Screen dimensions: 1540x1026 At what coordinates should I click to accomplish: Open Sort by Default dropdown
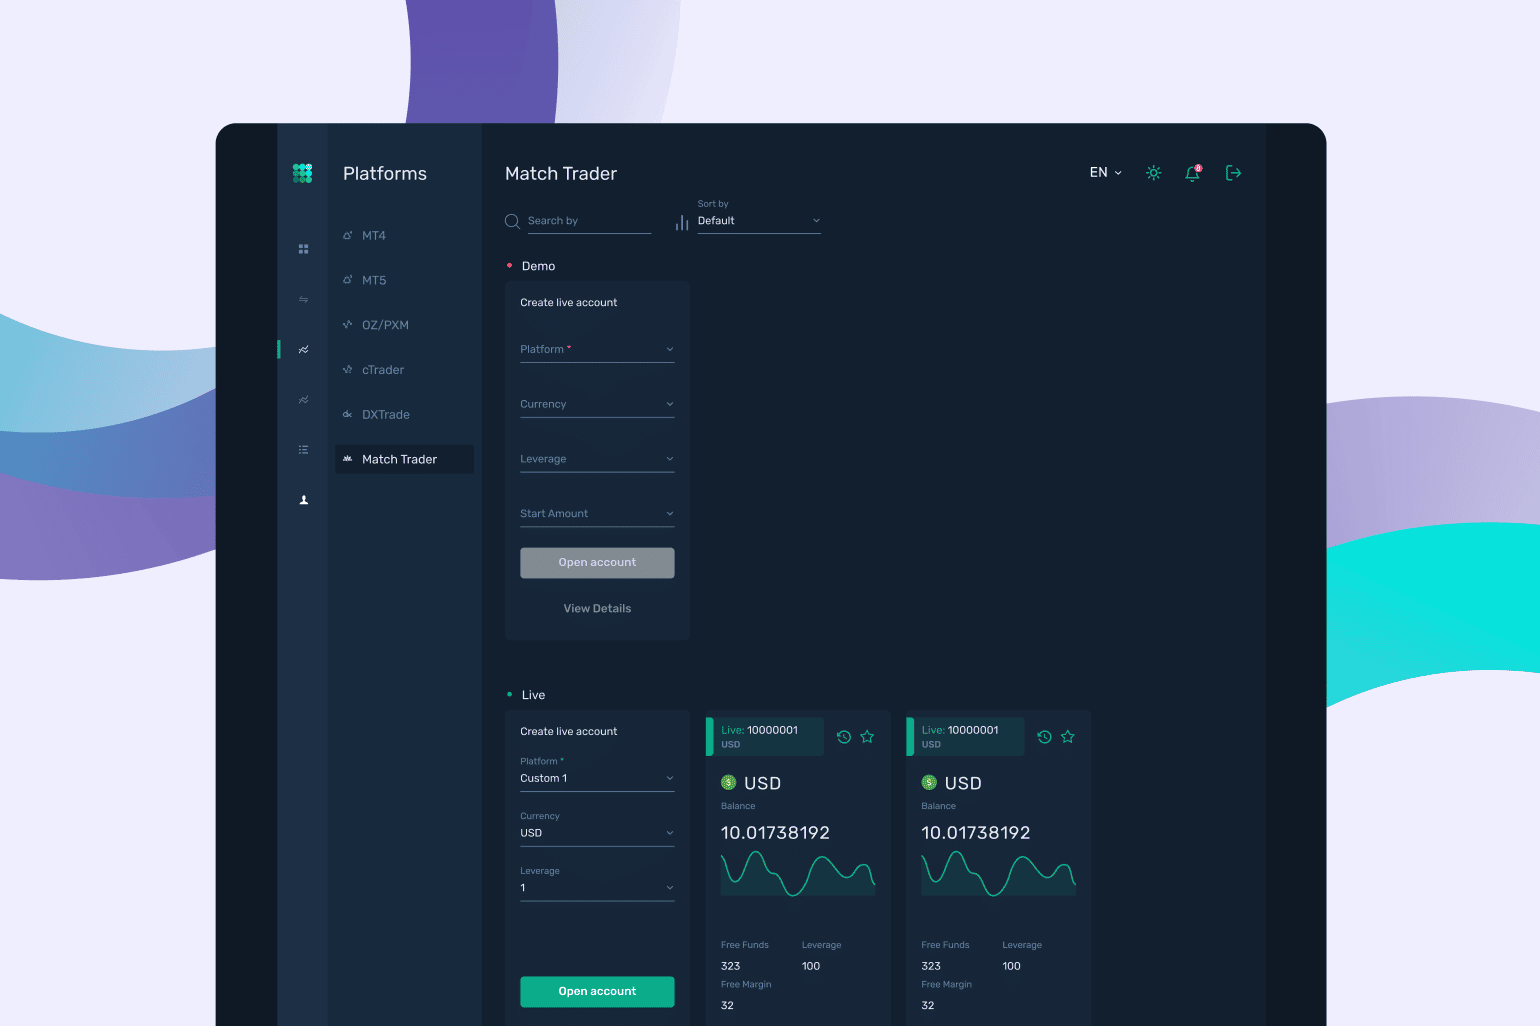pos(759,217)
